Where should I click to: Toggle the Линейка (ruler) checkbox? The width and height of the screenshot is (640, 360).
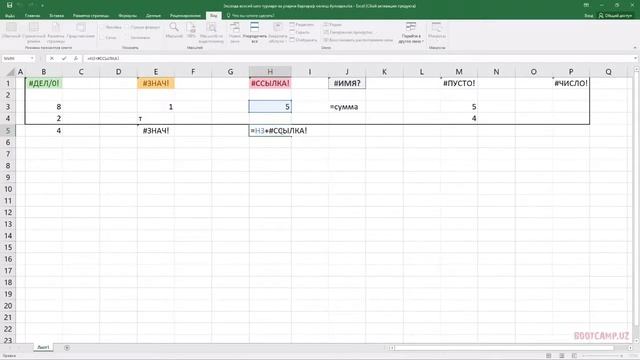click(x=110, y=27)
